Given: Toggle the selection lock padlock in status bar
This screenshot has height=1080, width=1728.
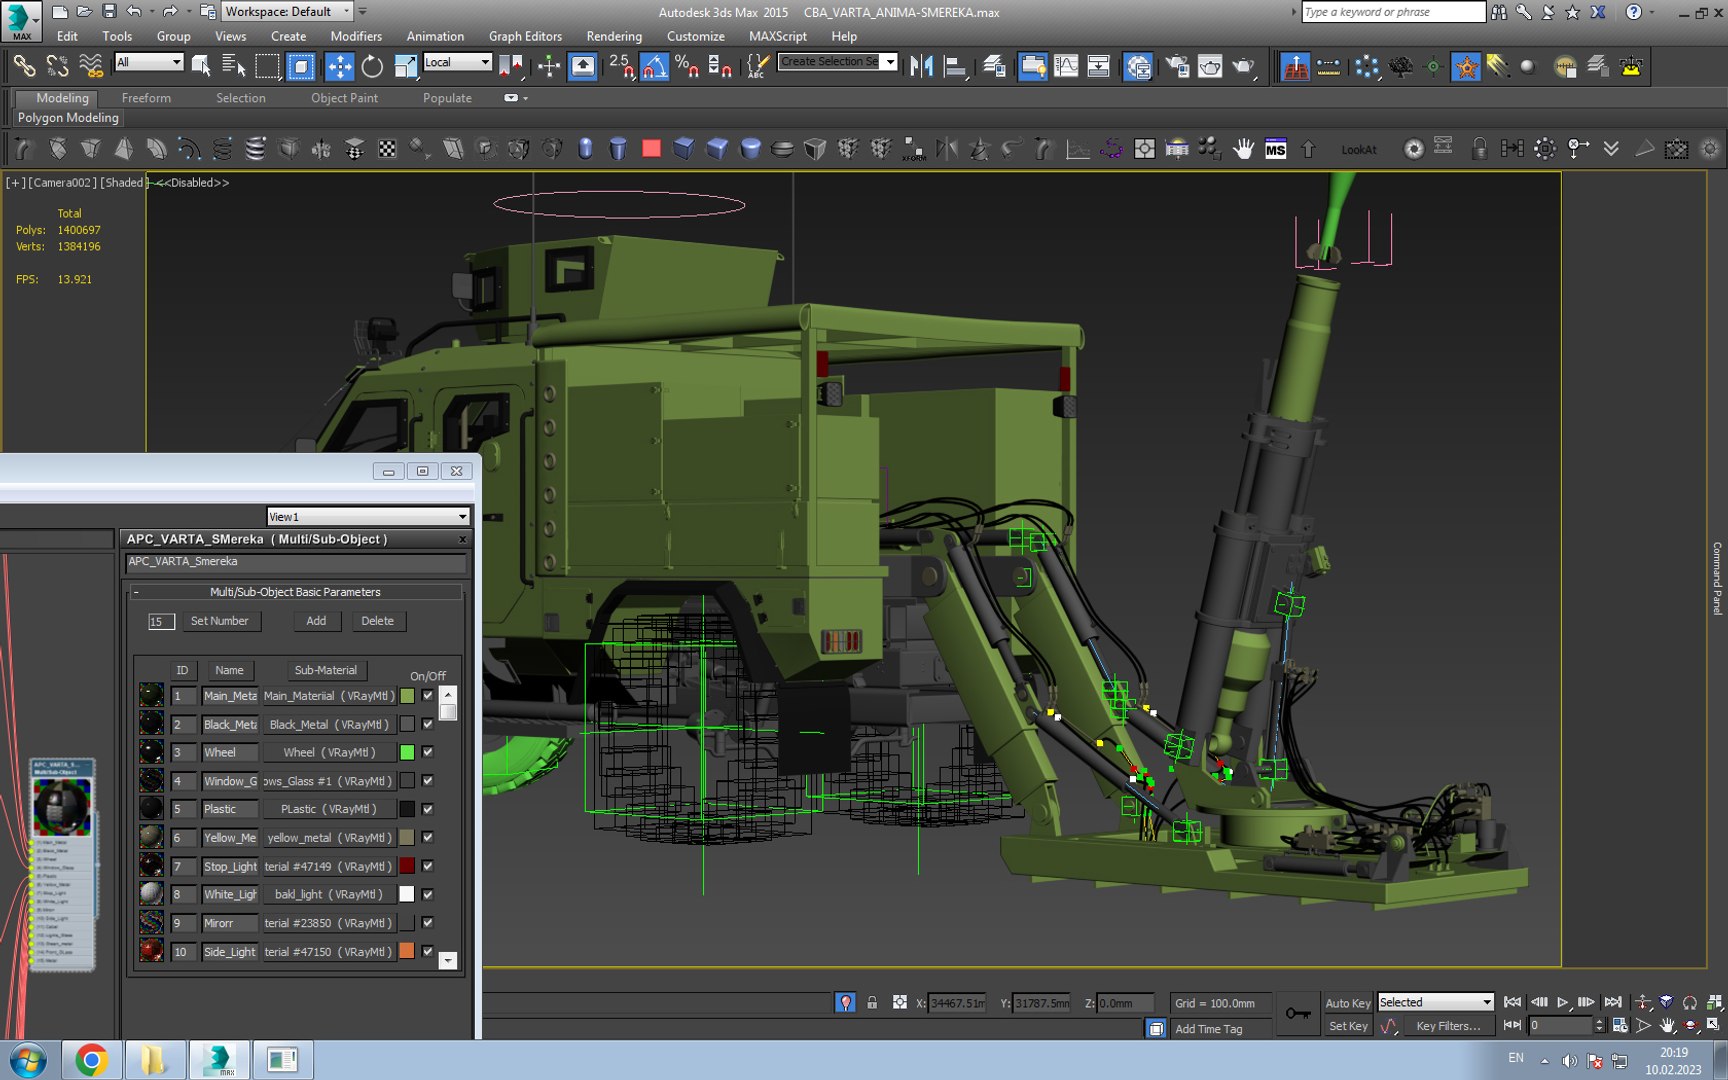Looking at the screenshot, I should click(872, 1002).
